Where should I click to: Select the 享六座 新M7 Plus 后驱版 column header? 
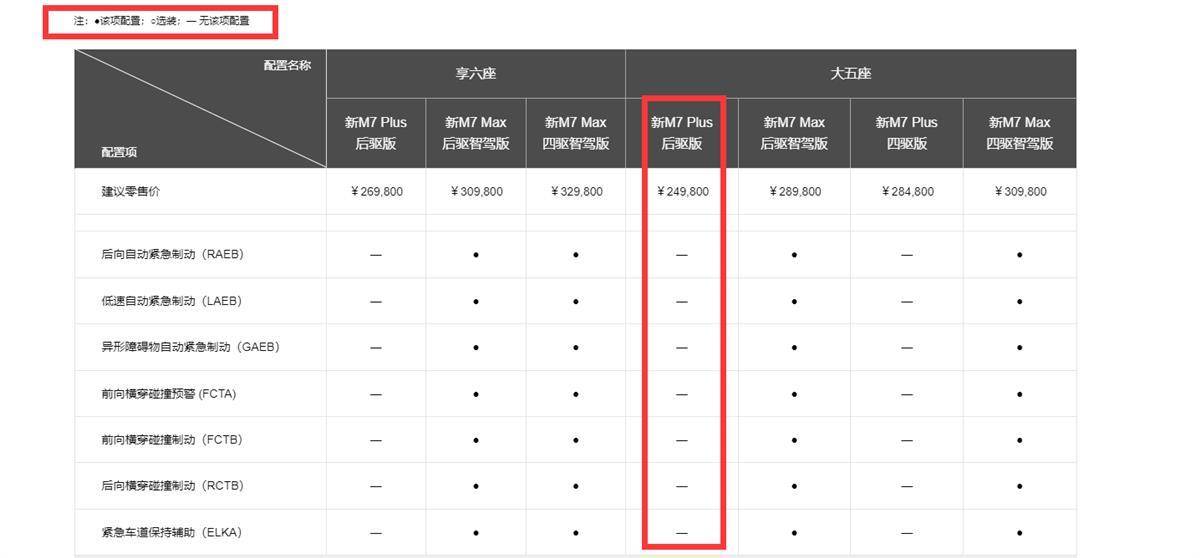coord(376,133)
